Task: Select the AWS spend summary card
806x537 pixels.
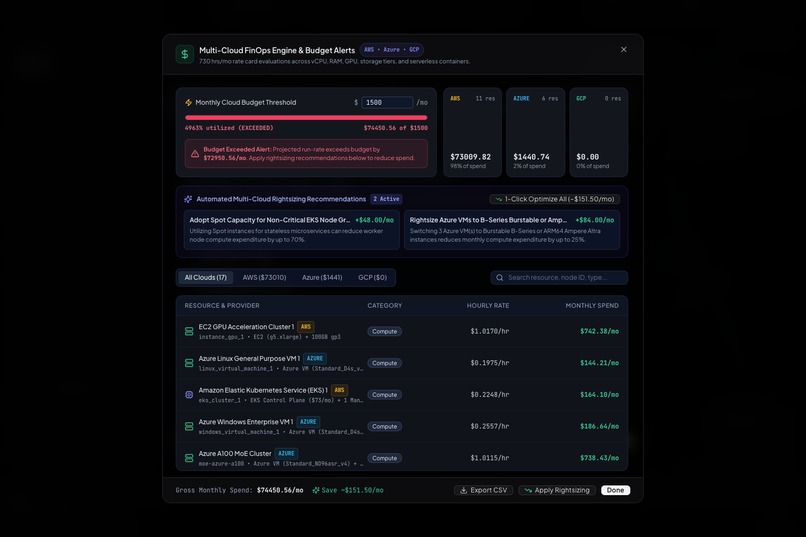Action: coord(472,132)
